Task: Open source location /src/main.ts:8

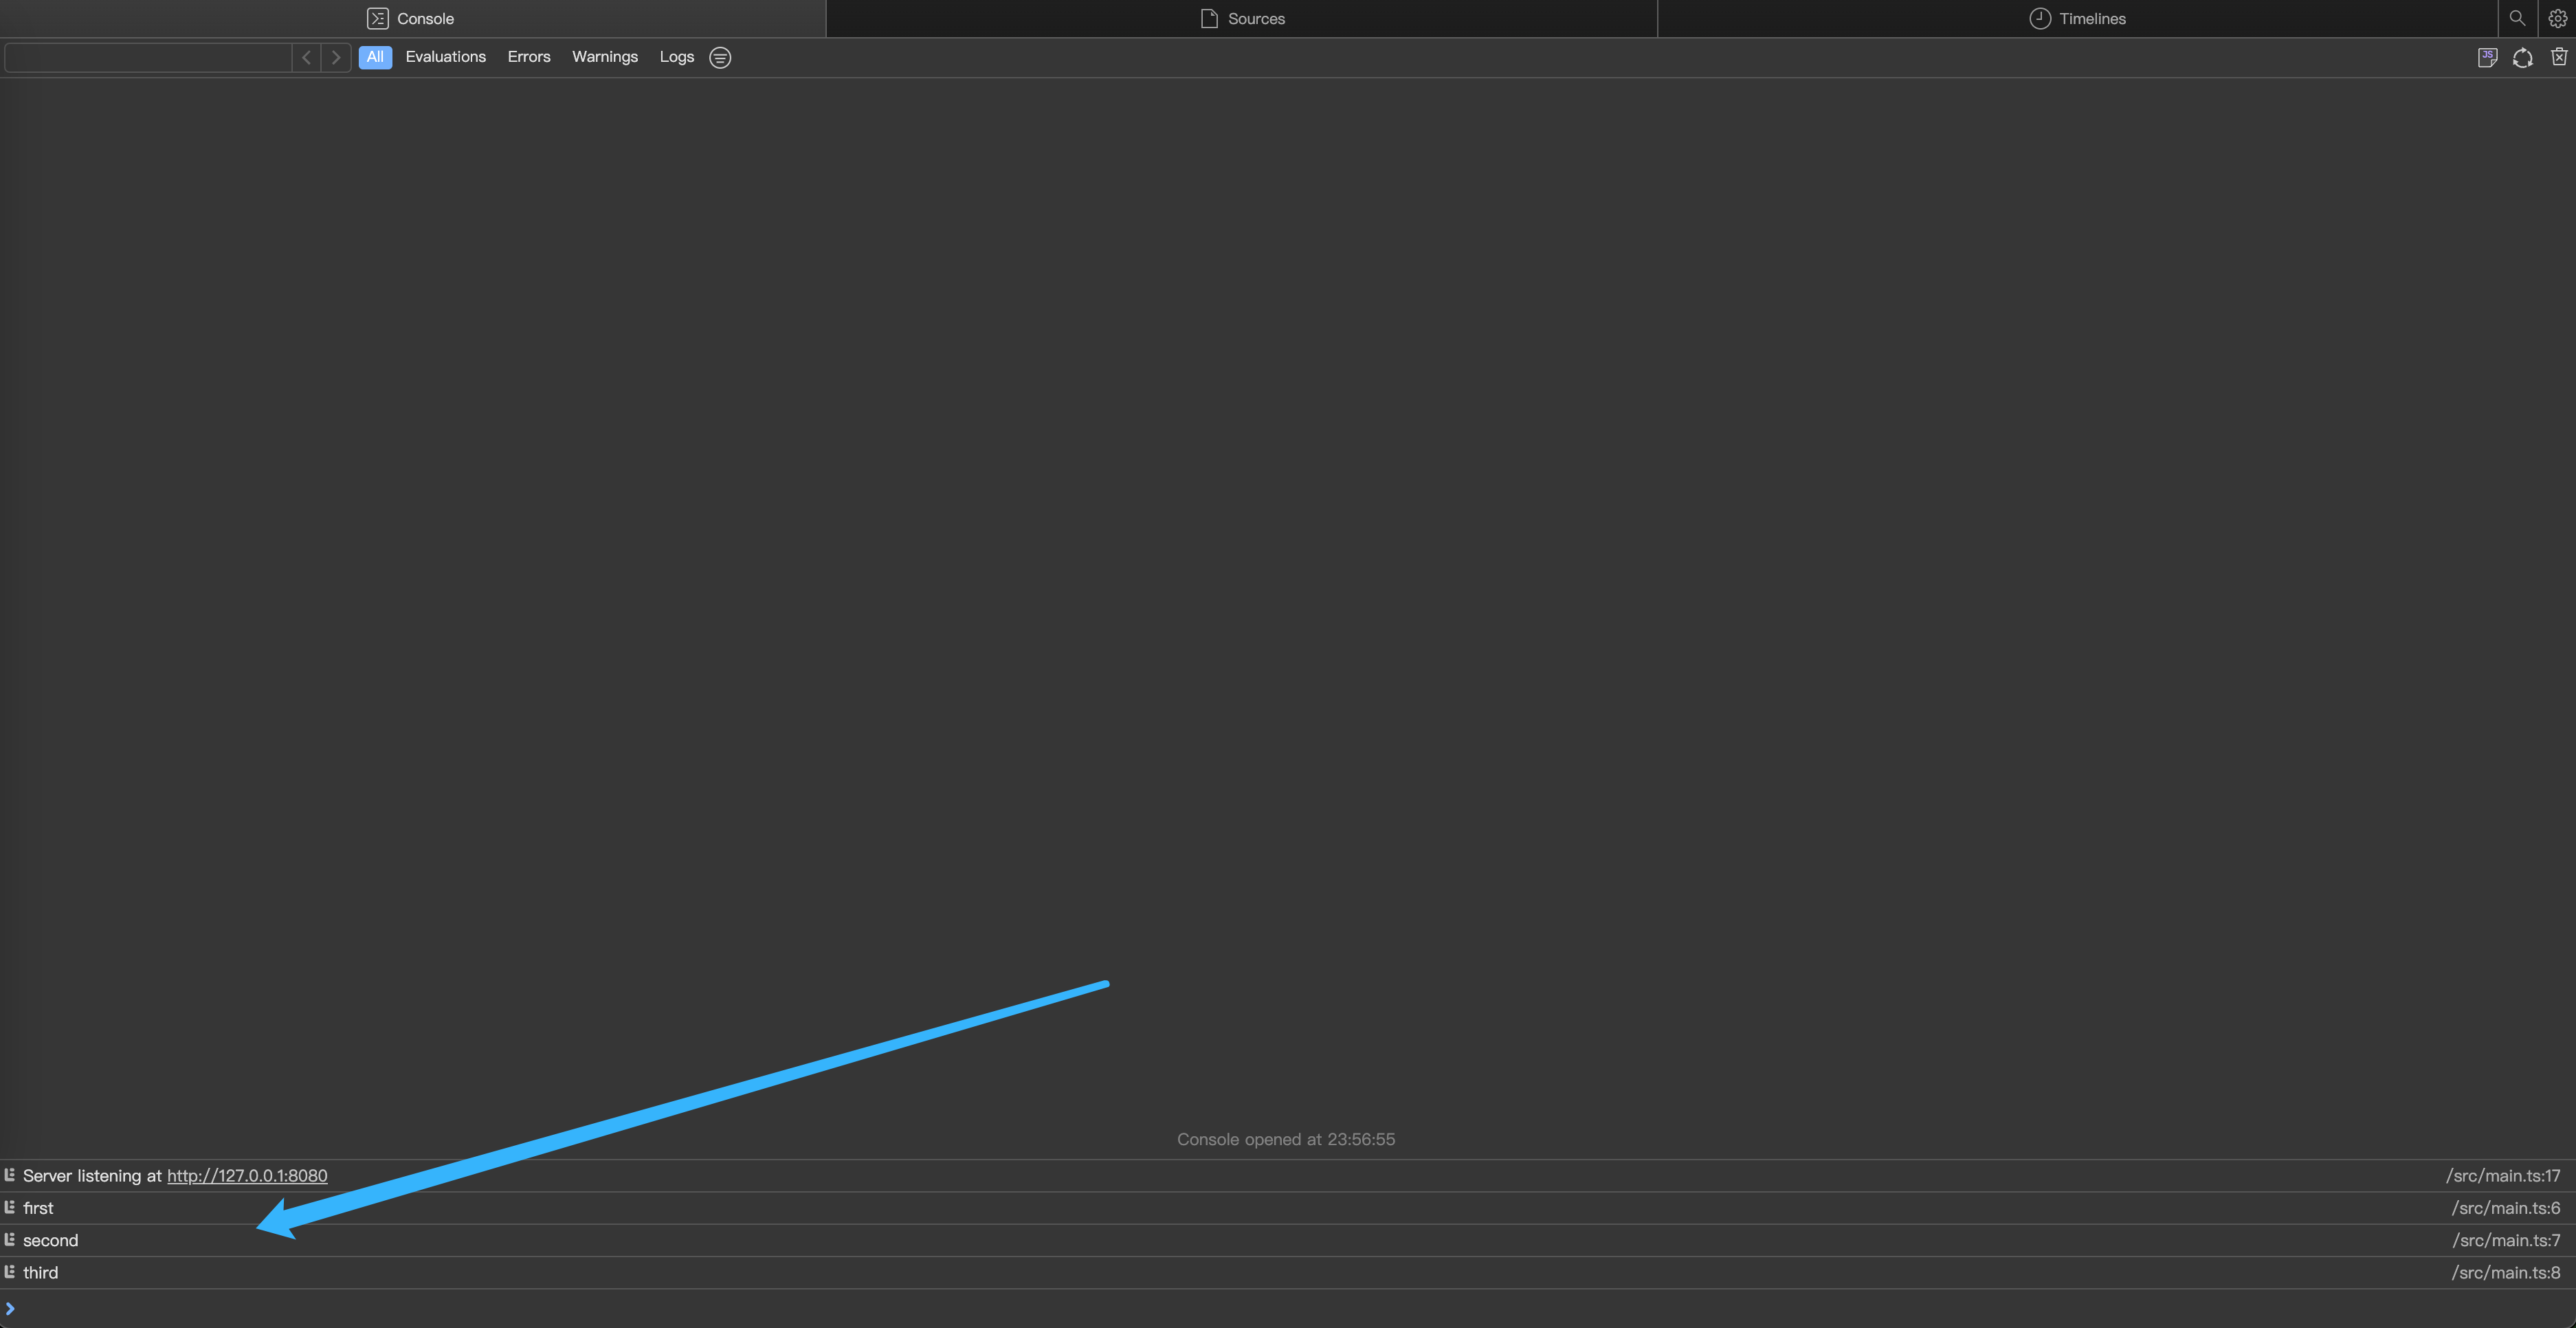Action: (x=2506, y=1272)
